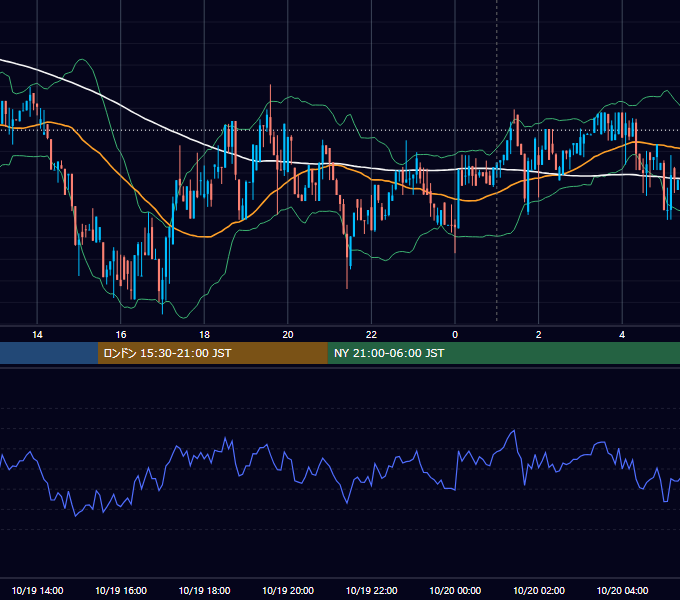Click the 10/19 14:00 date label
Viewport: 680px width, 600px height.
coord(37,590)
